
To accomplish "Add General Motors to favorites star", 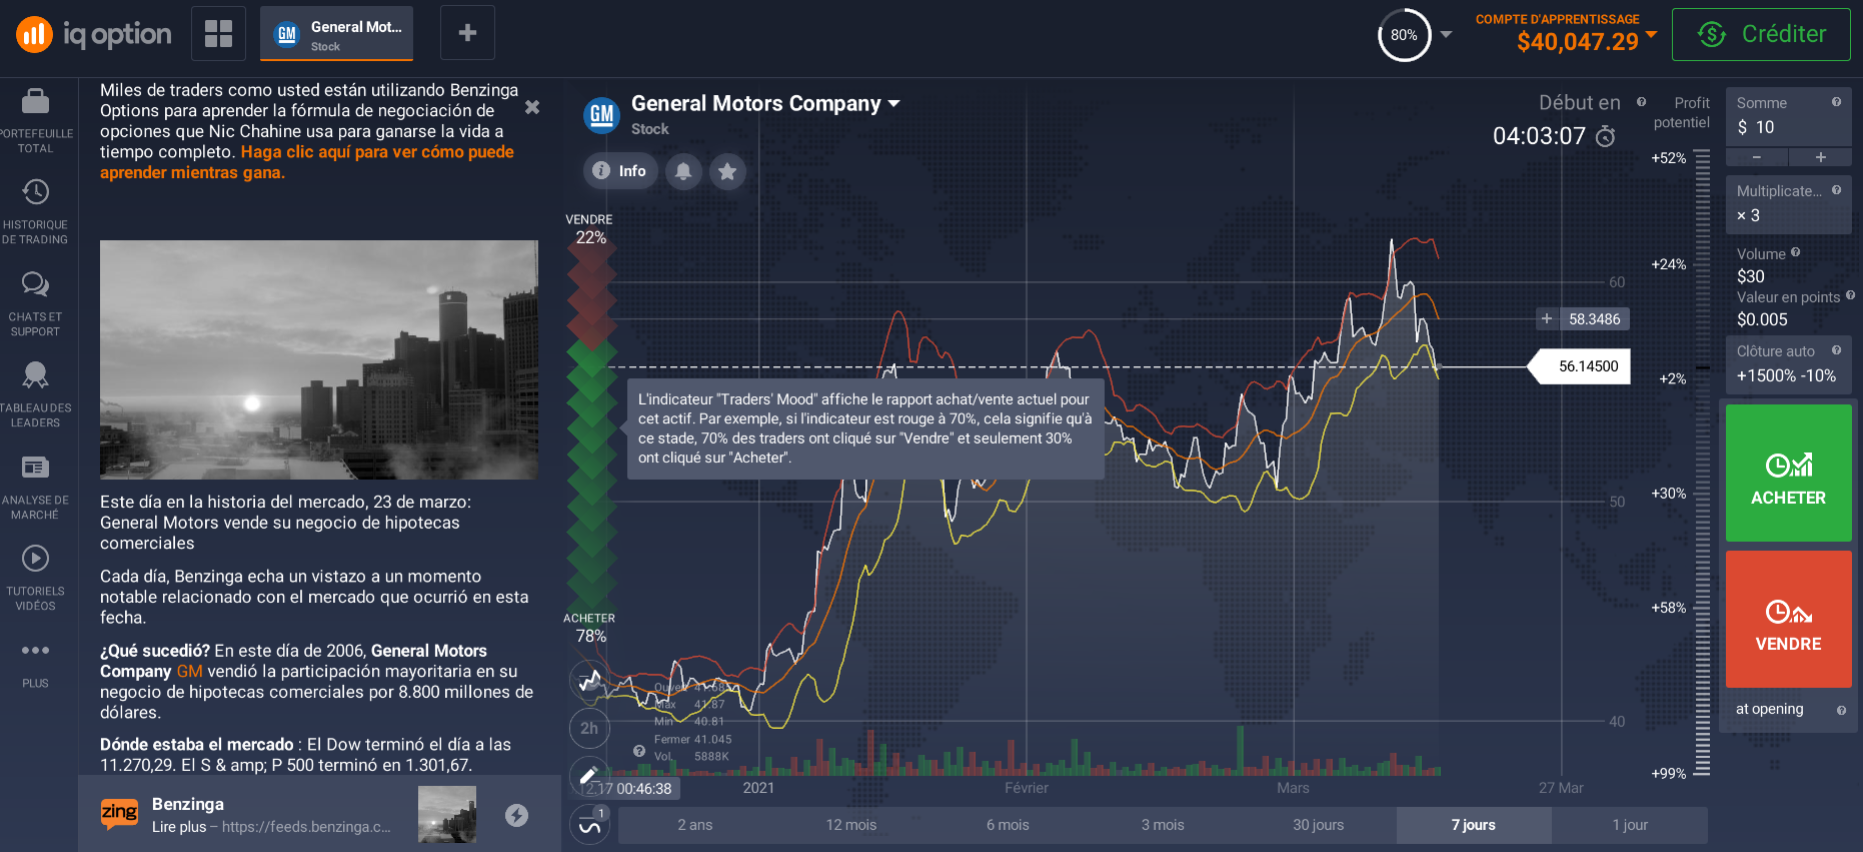I will click(727, 171).
